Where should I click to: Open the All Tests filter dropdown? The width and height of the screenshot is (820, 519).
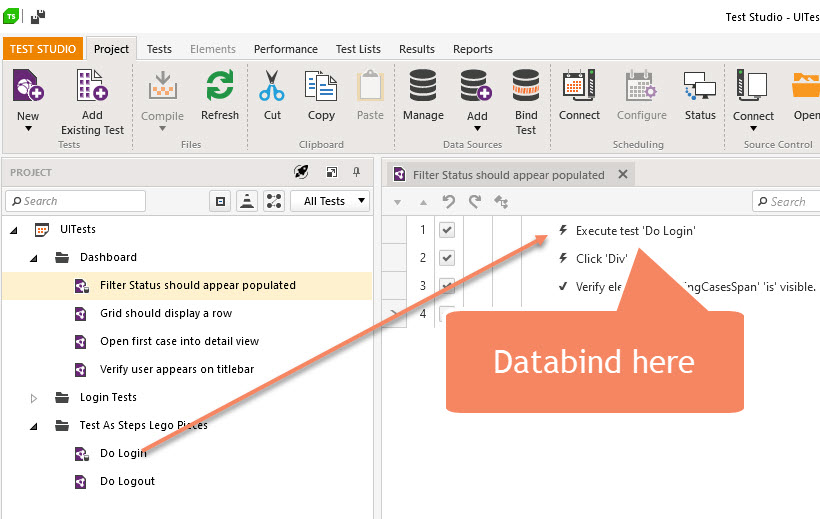(330, 201)
